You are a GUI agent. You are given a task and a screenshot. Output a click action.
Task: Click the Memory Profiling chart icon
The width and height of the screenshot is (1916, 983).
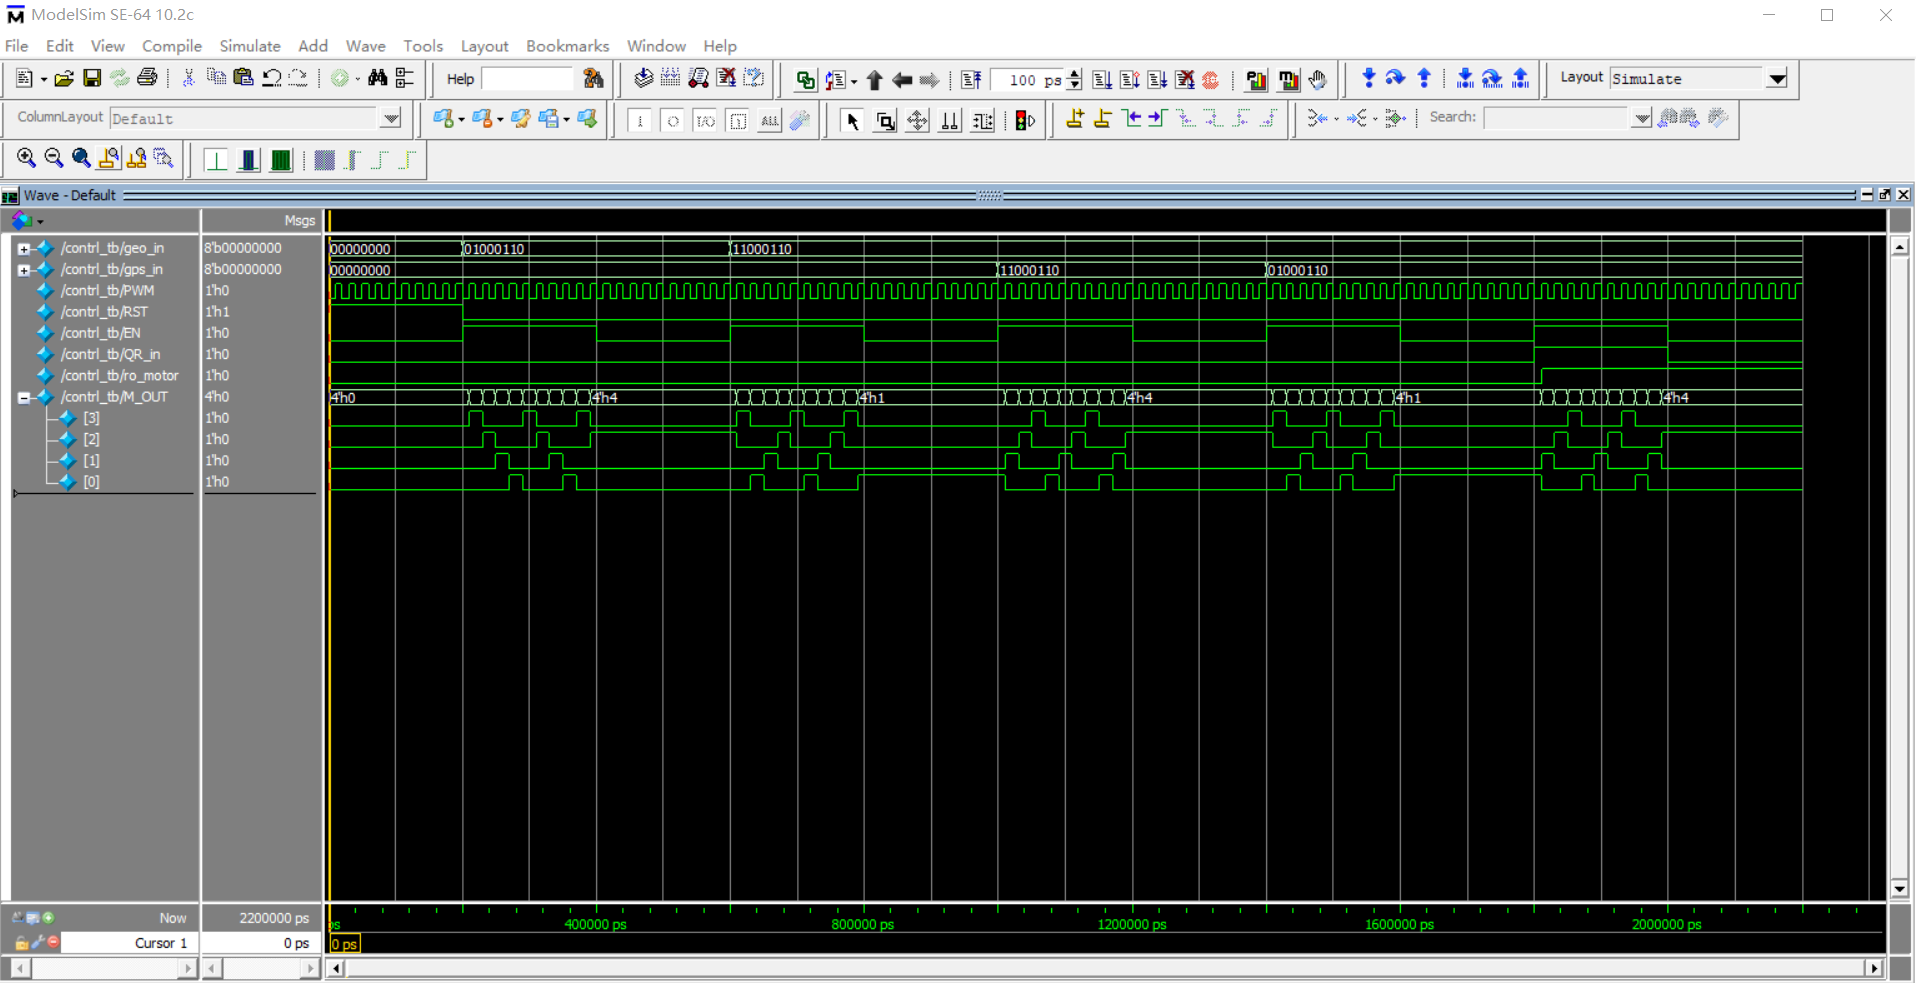coord(1288,80)
